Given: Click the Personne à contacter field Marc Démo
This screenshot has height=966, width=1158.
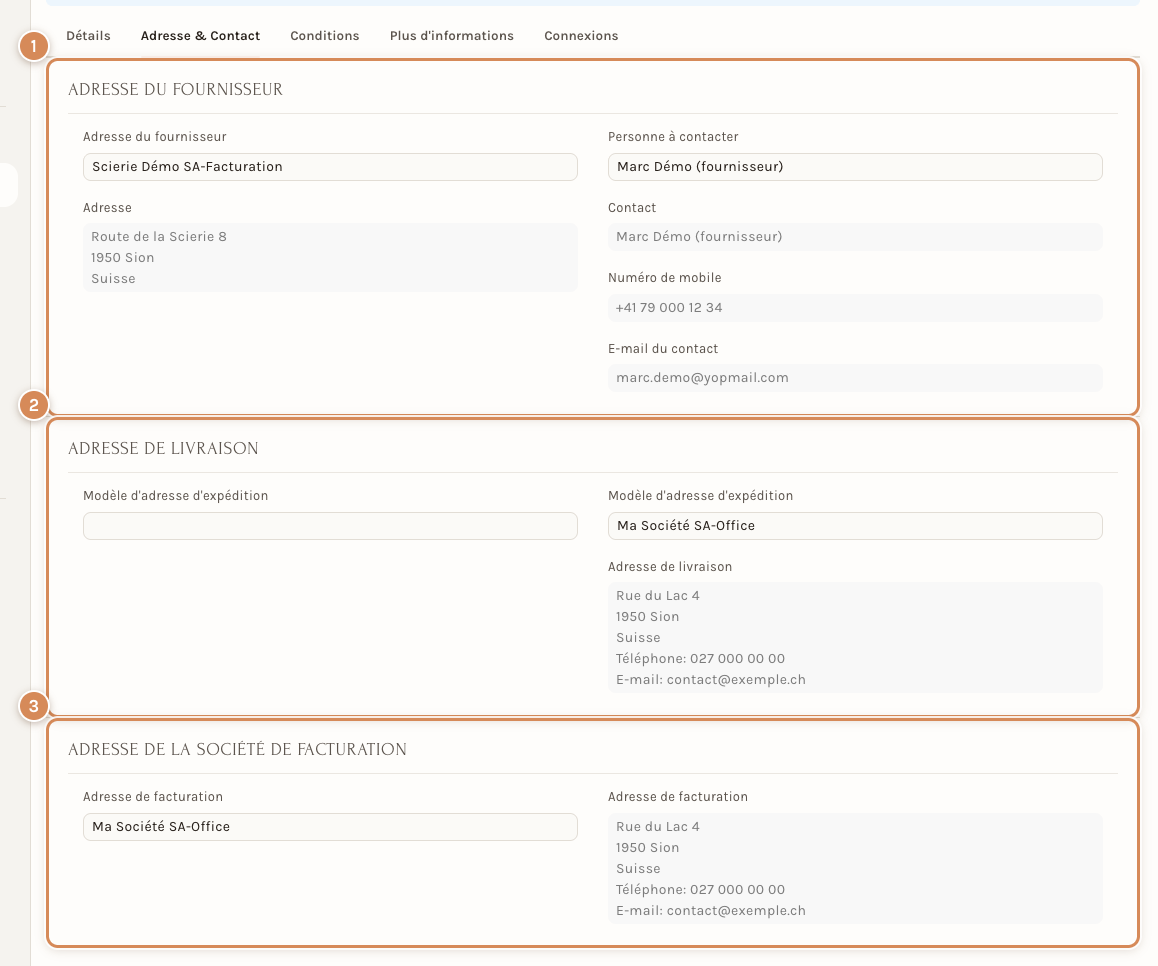Looking at the screenshot, I should (x=855, y=167).
